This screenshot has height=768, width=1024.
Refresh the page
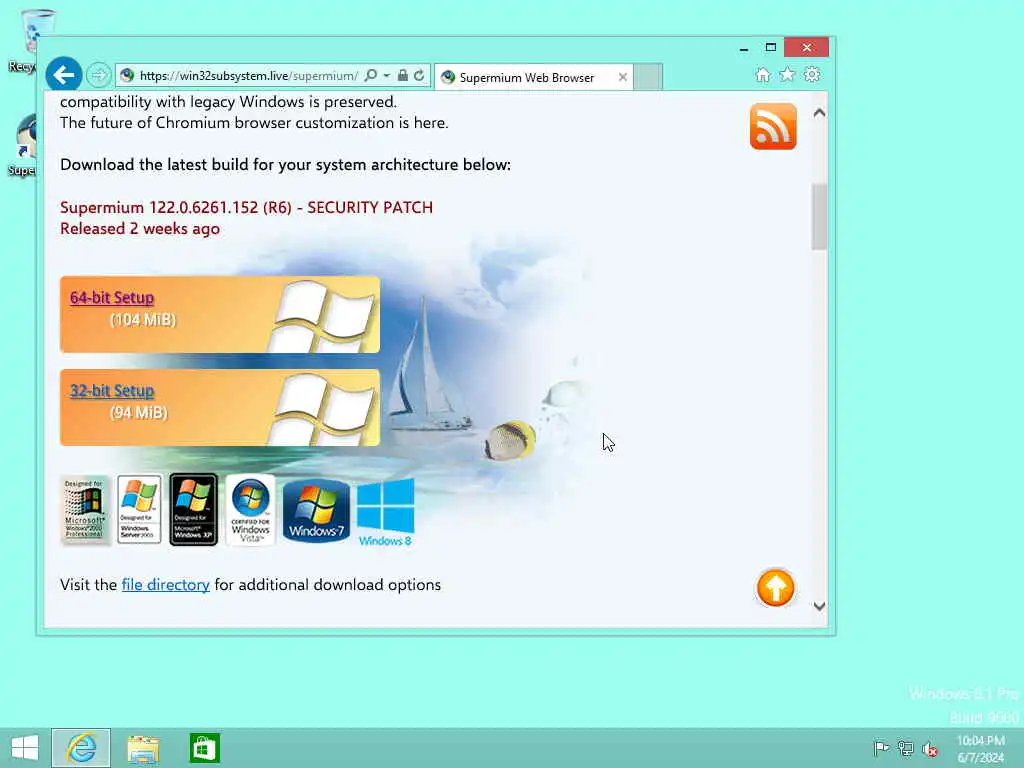[x=419, y=76]
